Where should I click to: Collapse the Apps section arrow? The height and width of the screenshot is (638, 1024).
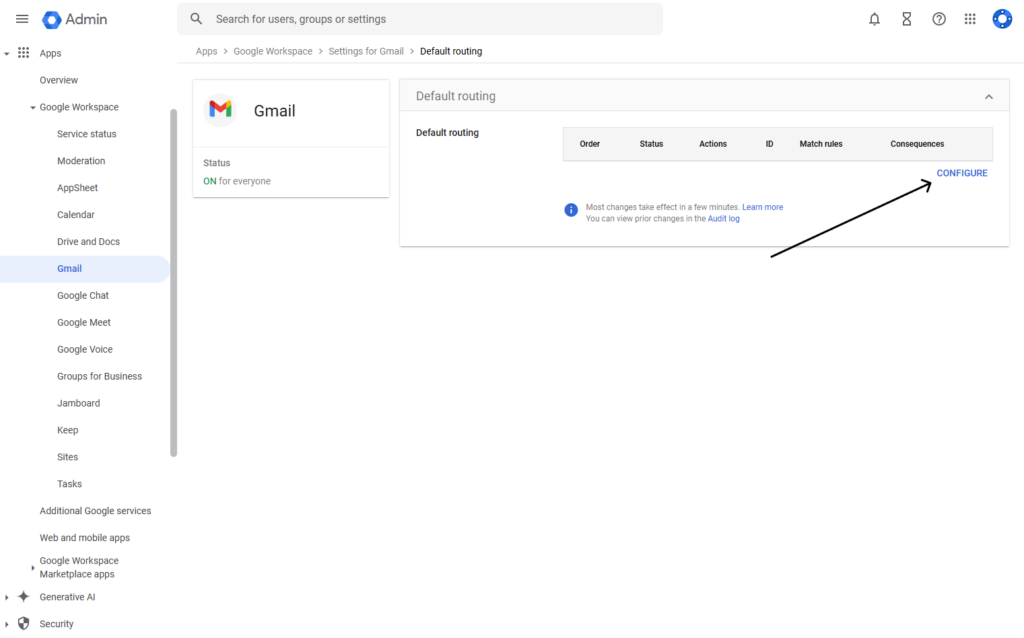[7, 54]
